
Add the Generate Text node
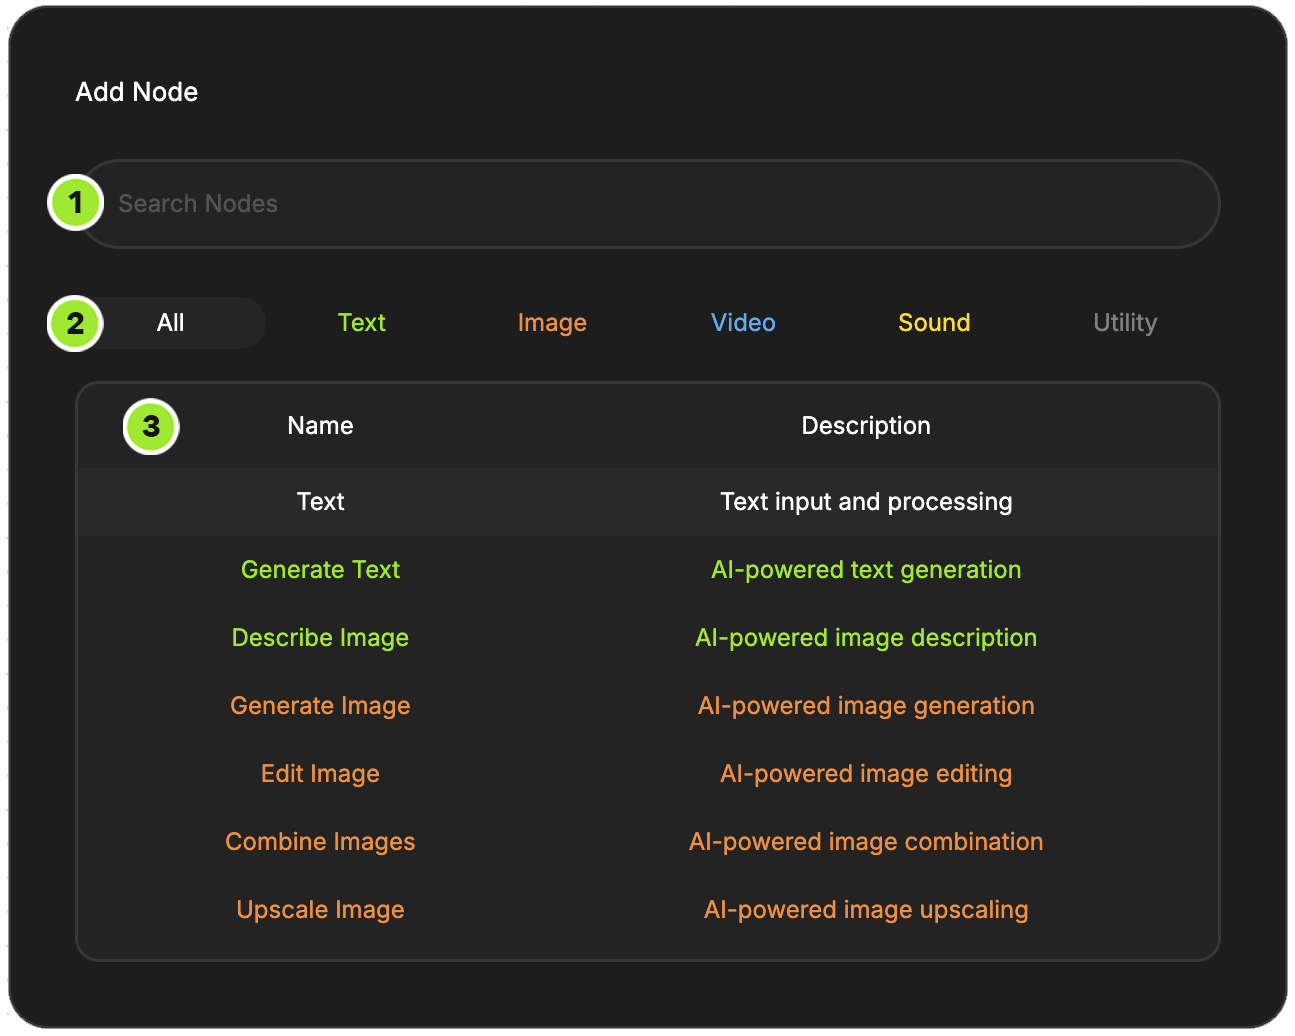point(320,570)
